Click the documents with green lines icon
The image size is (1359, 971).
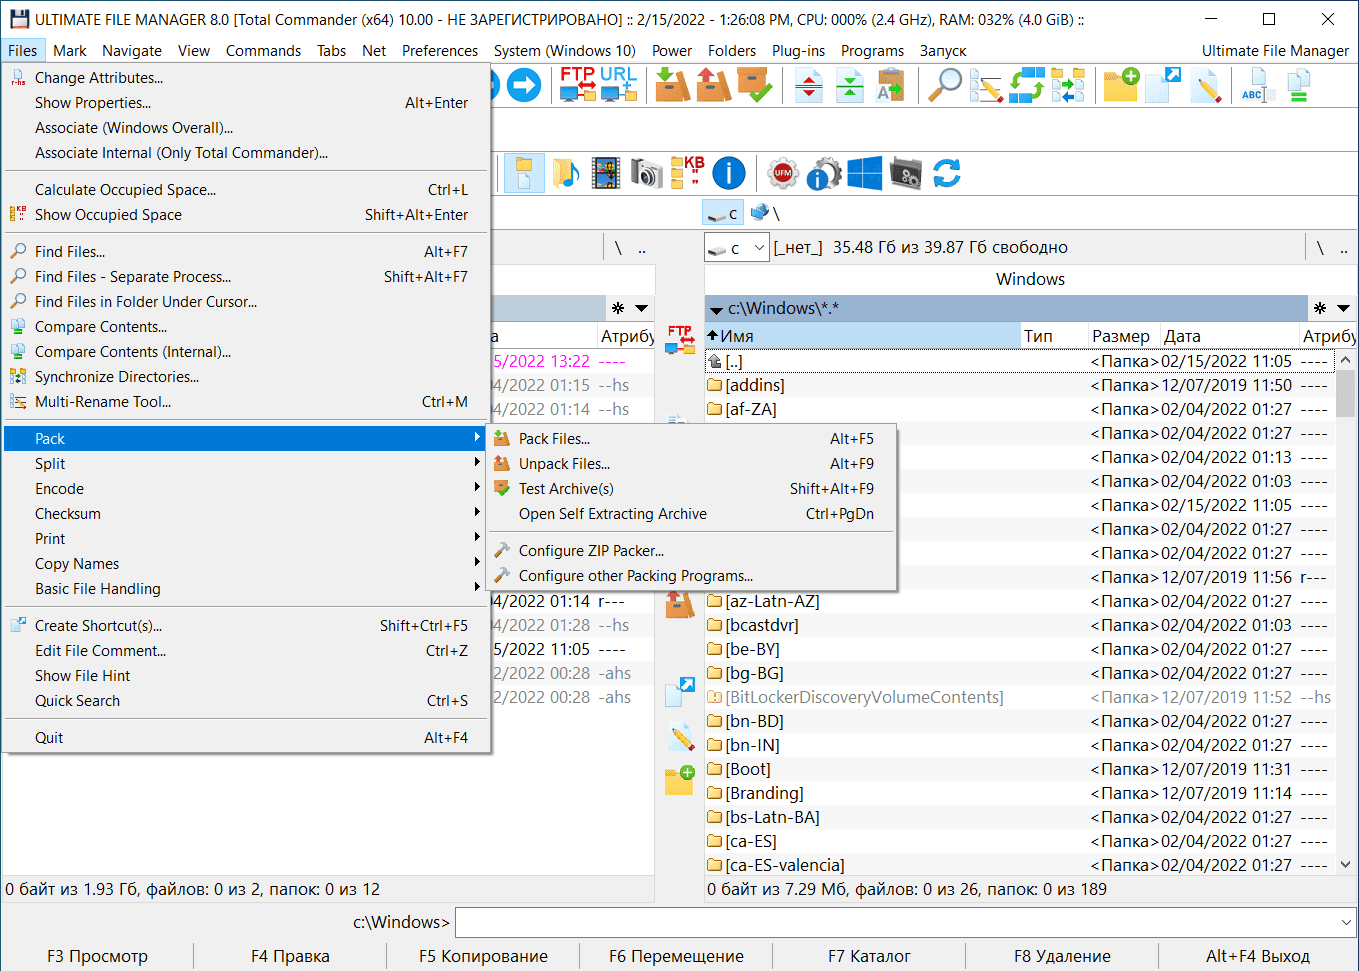[1298, 86]
